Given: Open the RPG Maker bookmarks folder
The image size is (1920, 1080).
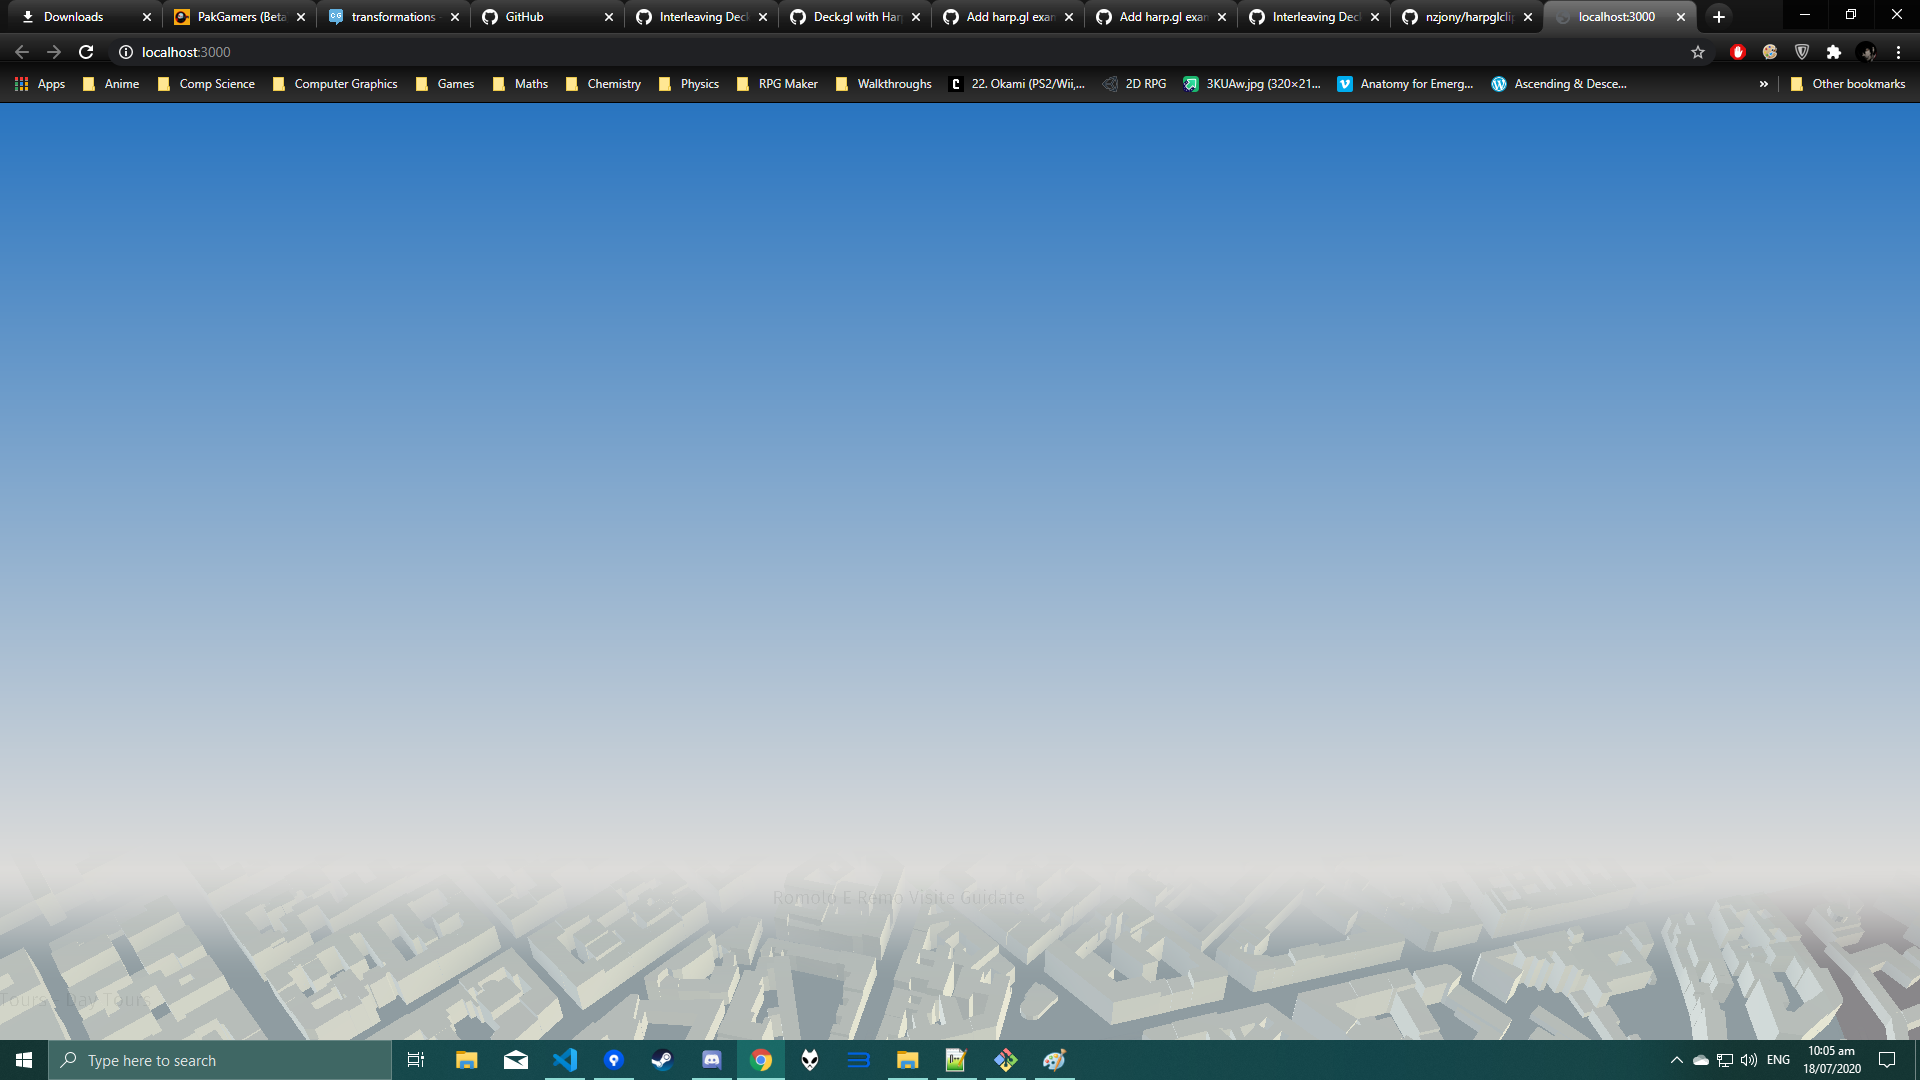Looking at the screenshot, I should click(x=777, y=84).
